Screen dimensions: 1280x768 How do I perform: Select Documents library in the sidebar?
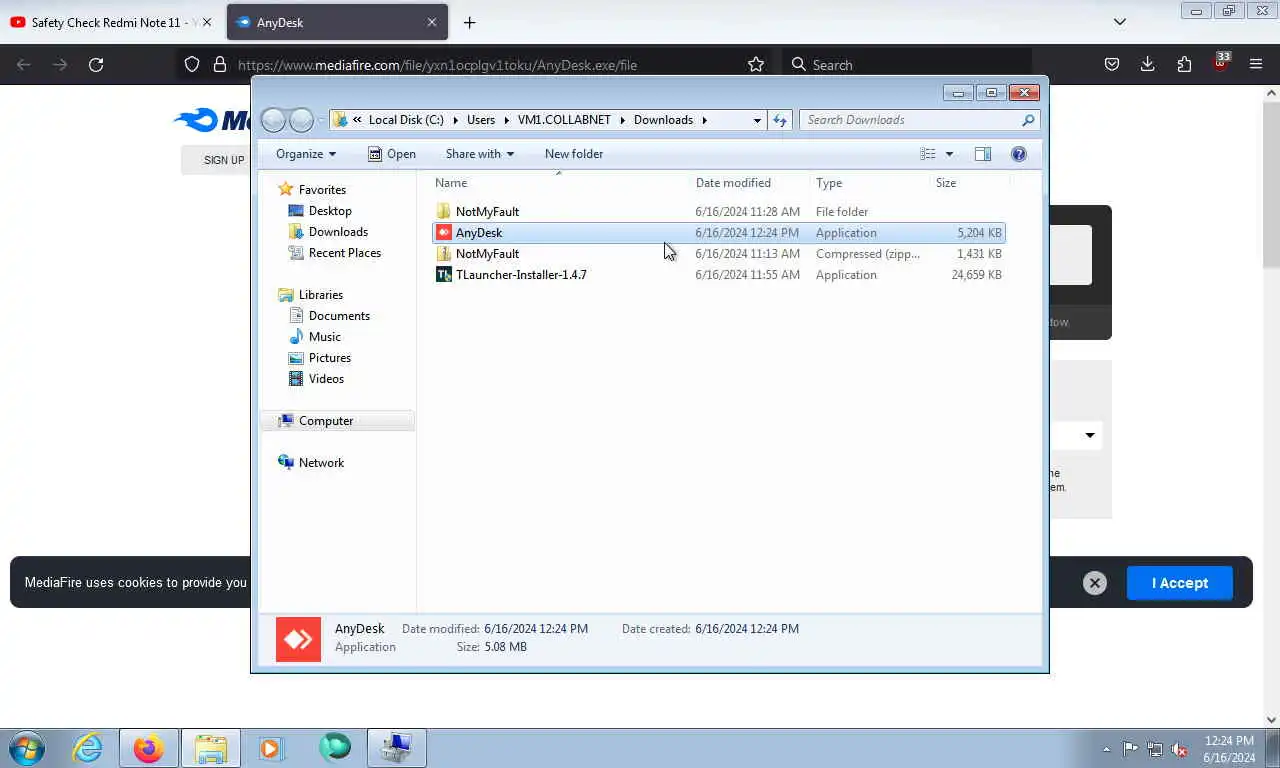tap(339, 316)
